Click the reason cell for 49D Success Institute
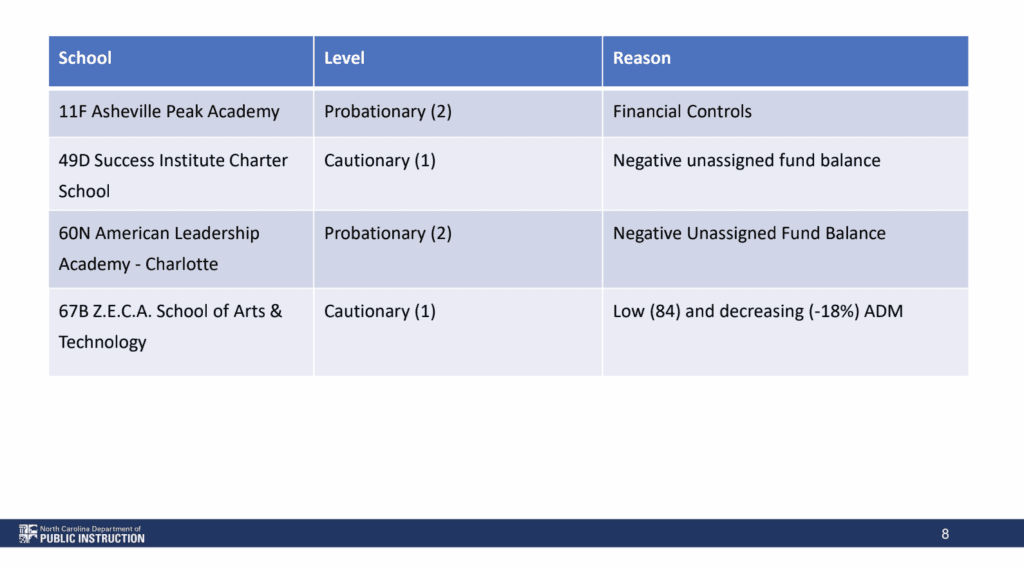 (x=747, y=160)
